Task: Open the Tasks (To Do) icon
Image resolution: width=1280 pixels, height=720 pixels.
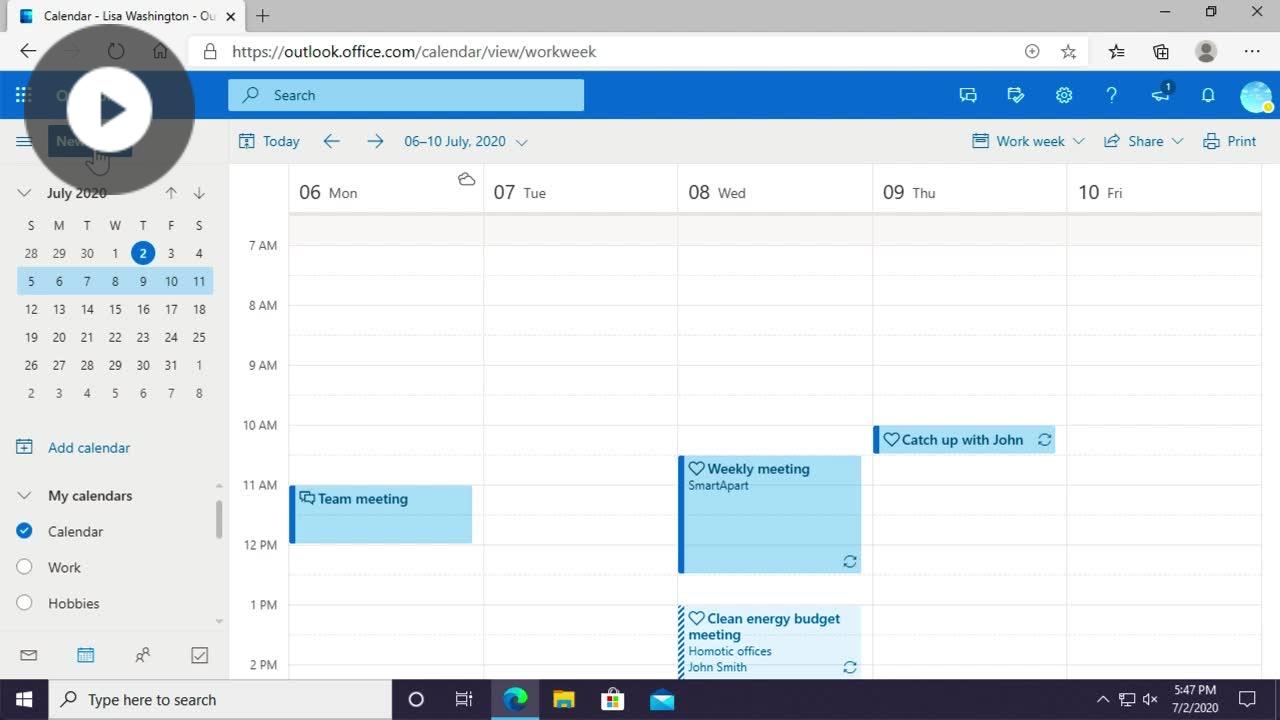Action: click(199, 655)
